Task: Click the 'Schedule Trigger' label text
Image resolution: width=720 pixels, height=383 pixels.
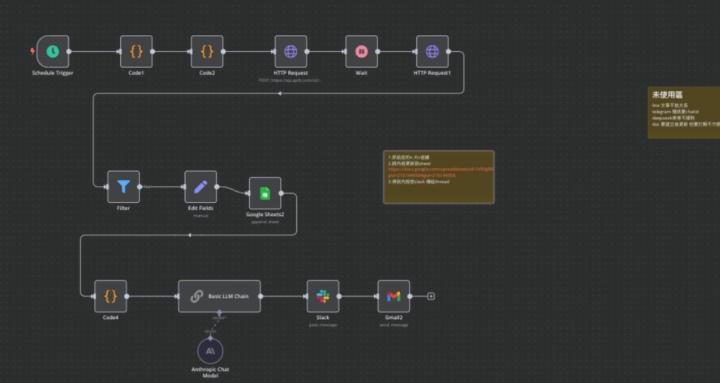Action: point(52,73)
